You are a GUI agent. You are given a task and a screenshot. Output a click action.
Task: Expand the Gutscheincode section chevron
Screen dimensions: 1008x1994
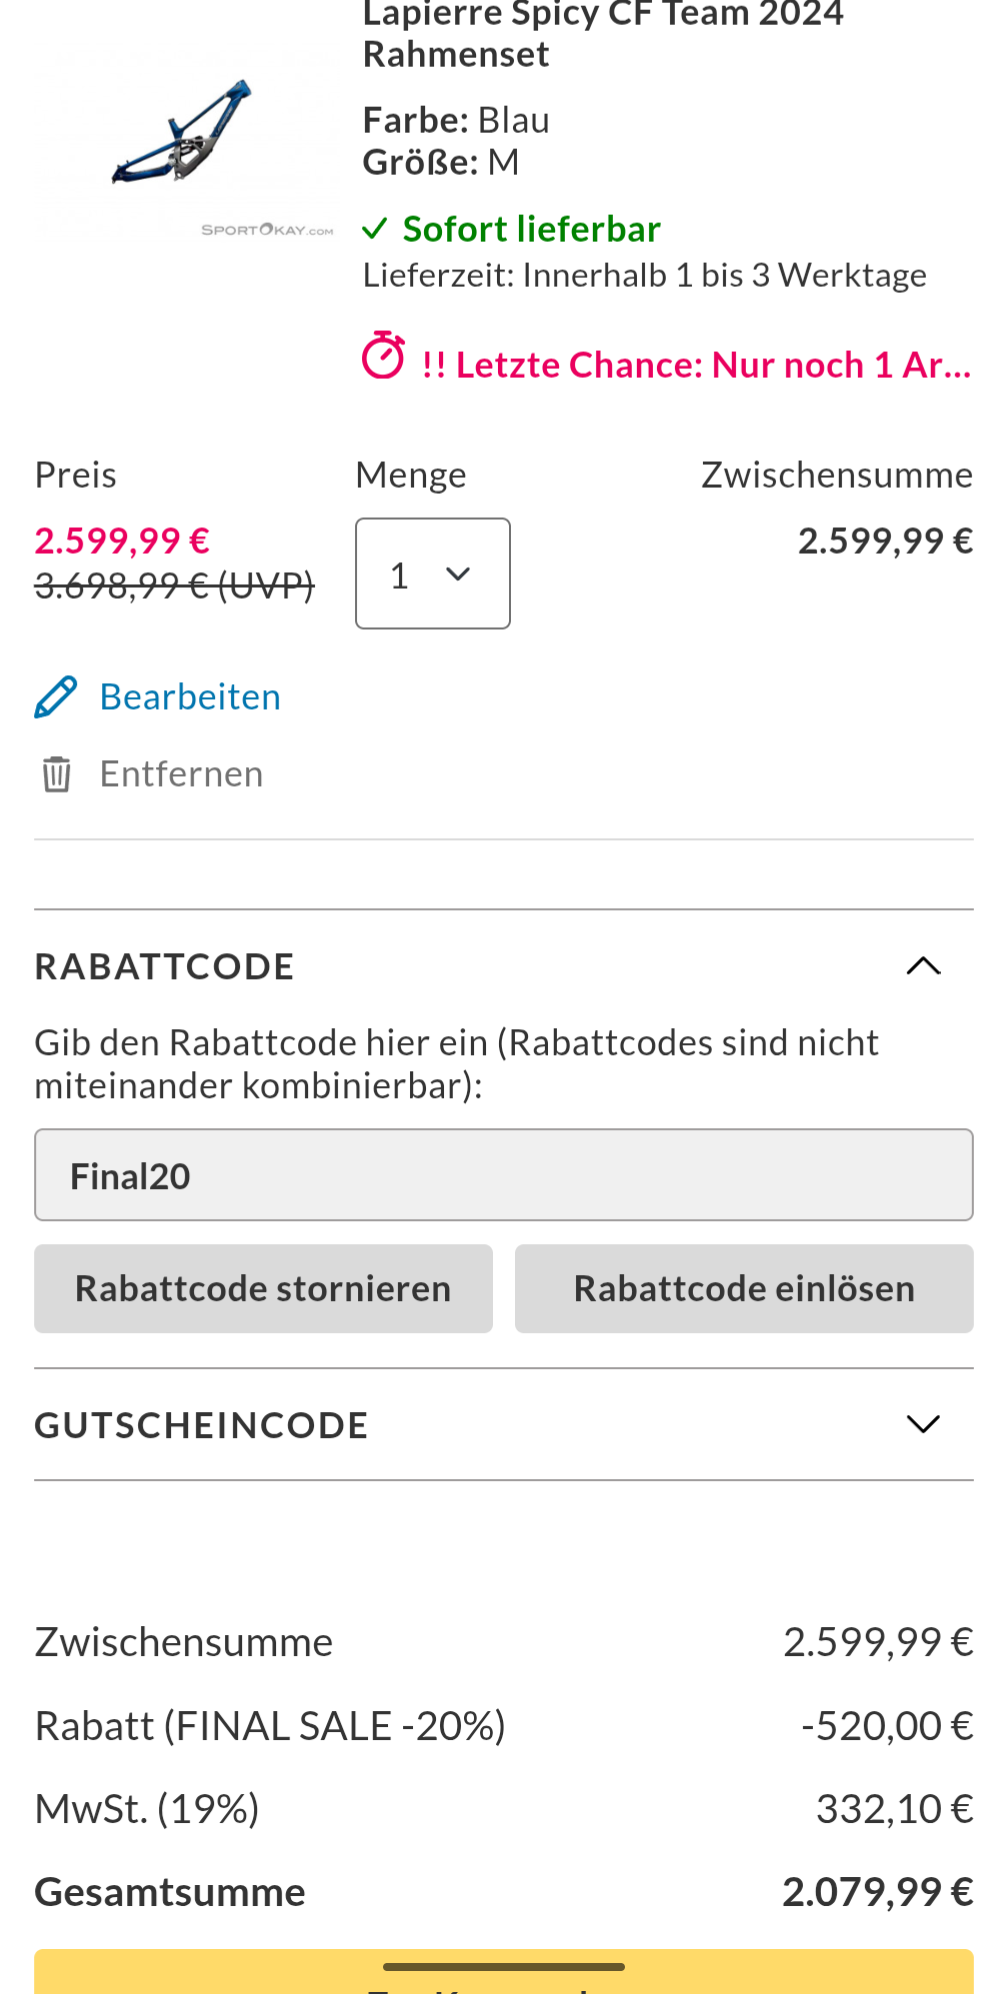click(923, 1424)
